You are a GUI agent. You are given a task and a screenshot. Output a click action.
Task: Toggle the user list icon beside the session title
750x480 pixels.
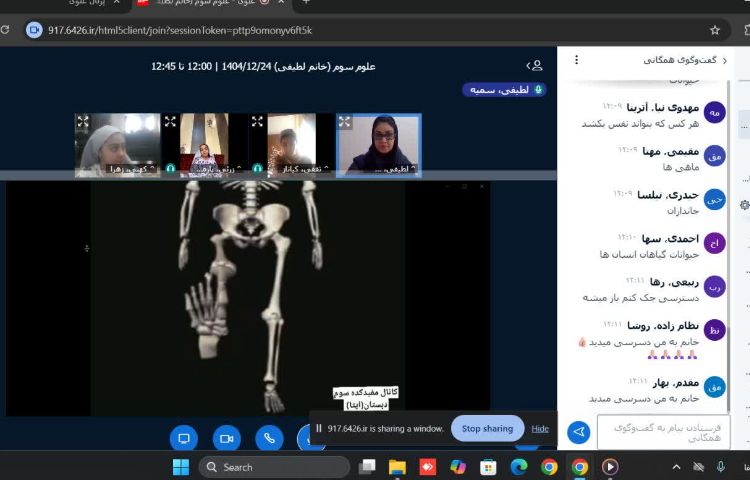[534, 65]
